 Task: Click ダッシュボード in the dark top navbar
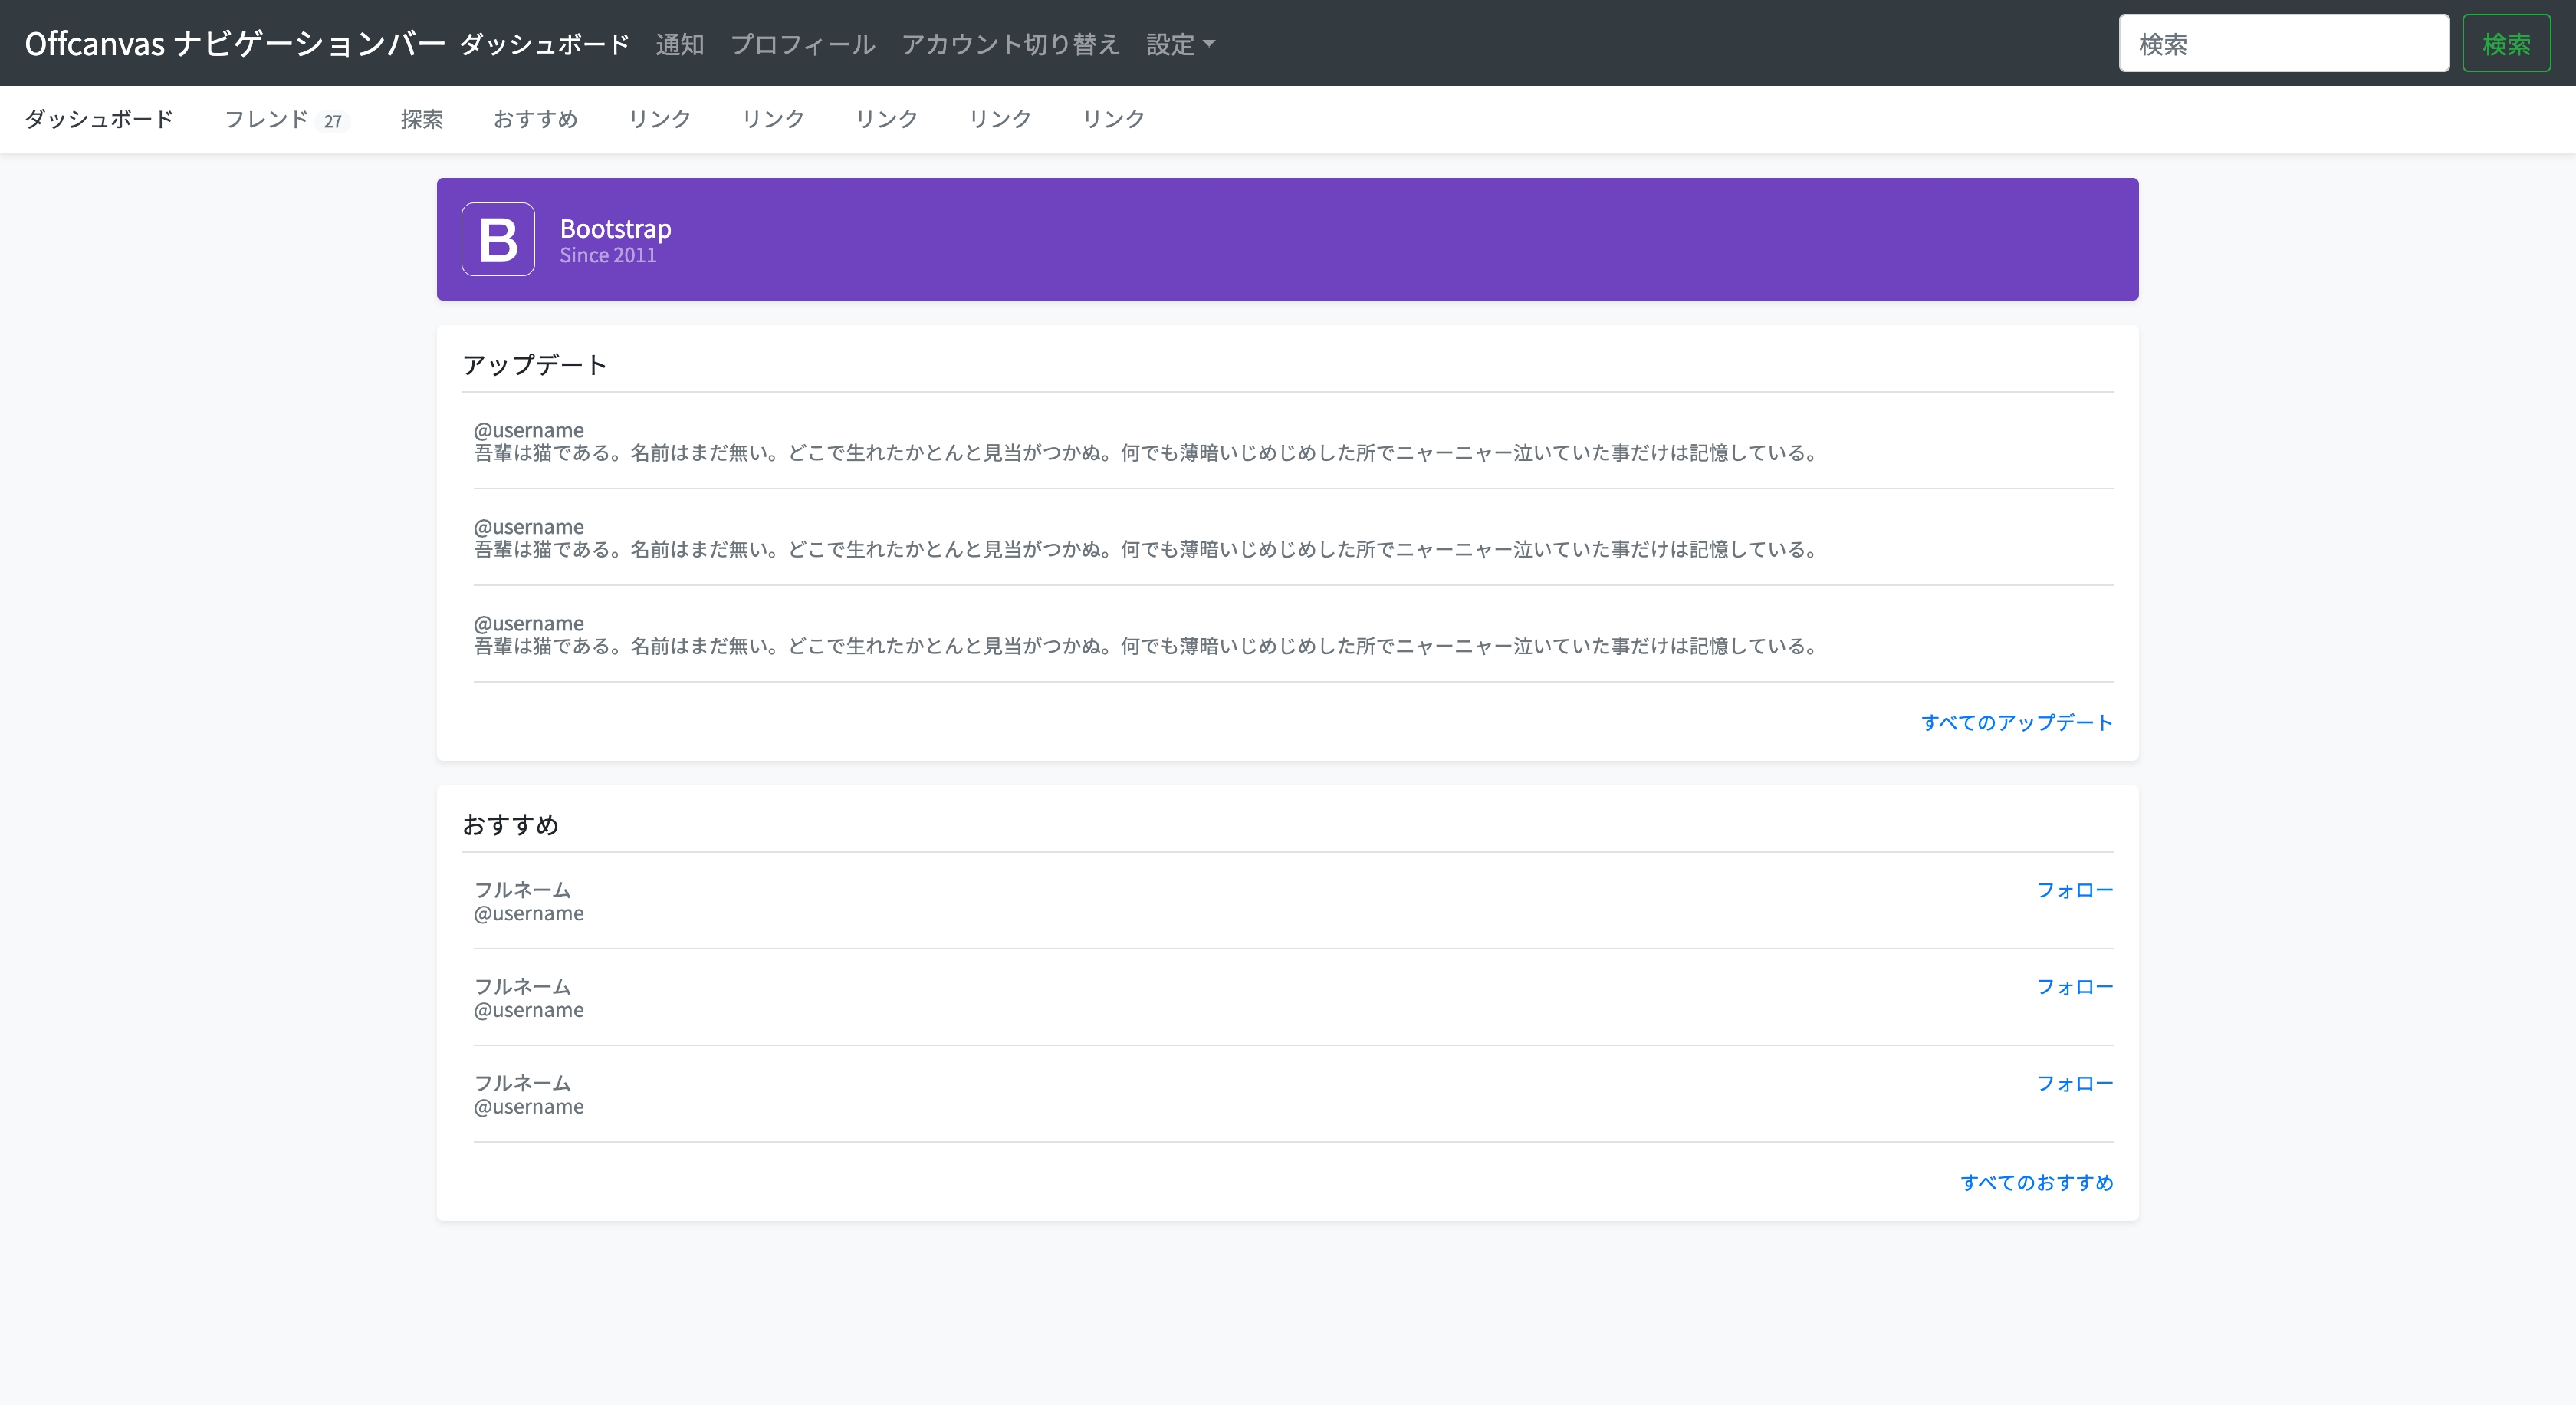point(545,44)
